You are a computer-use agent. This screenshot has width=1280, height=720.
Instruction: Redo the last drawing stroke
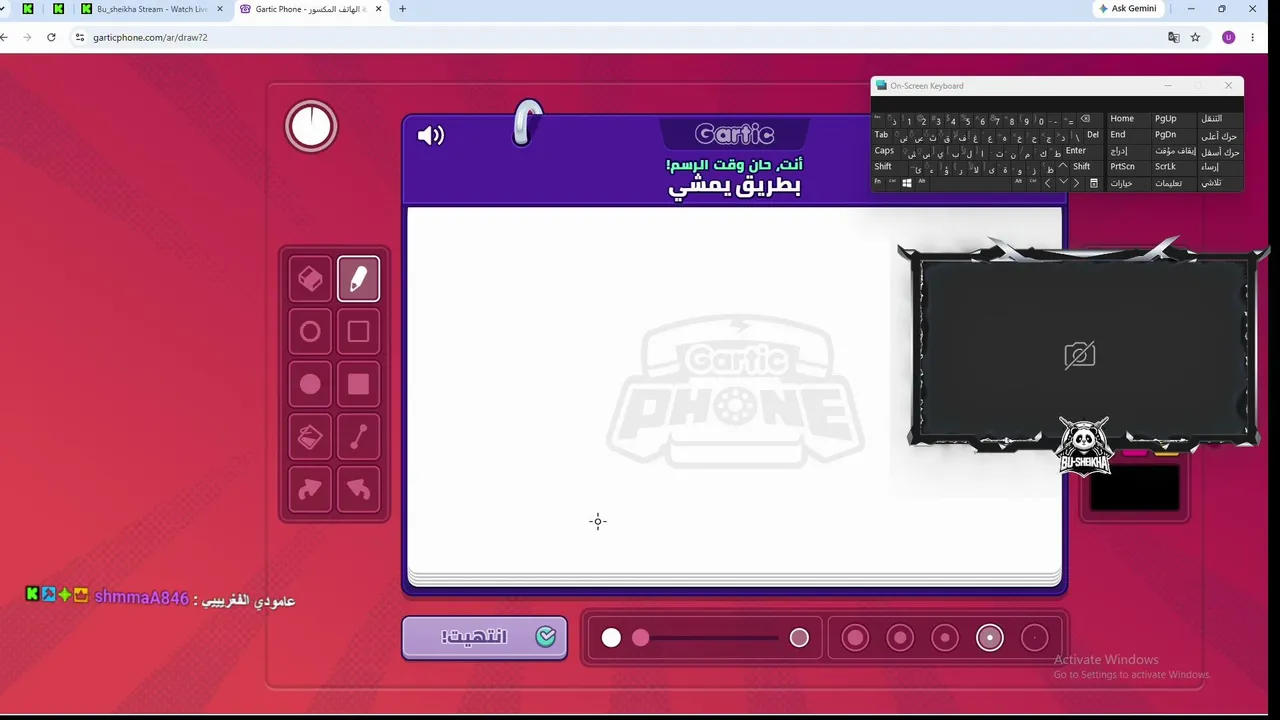tap(310, 489)
